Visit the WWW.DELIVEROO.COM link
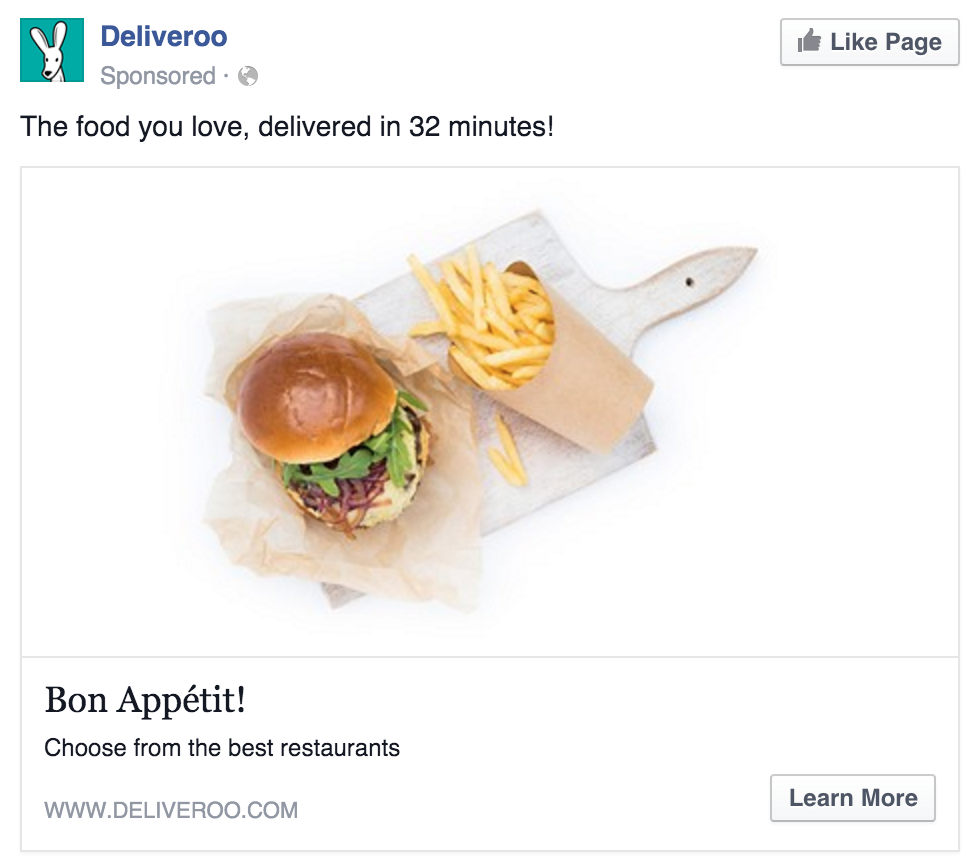980x866 pixels. coord(171,810)
